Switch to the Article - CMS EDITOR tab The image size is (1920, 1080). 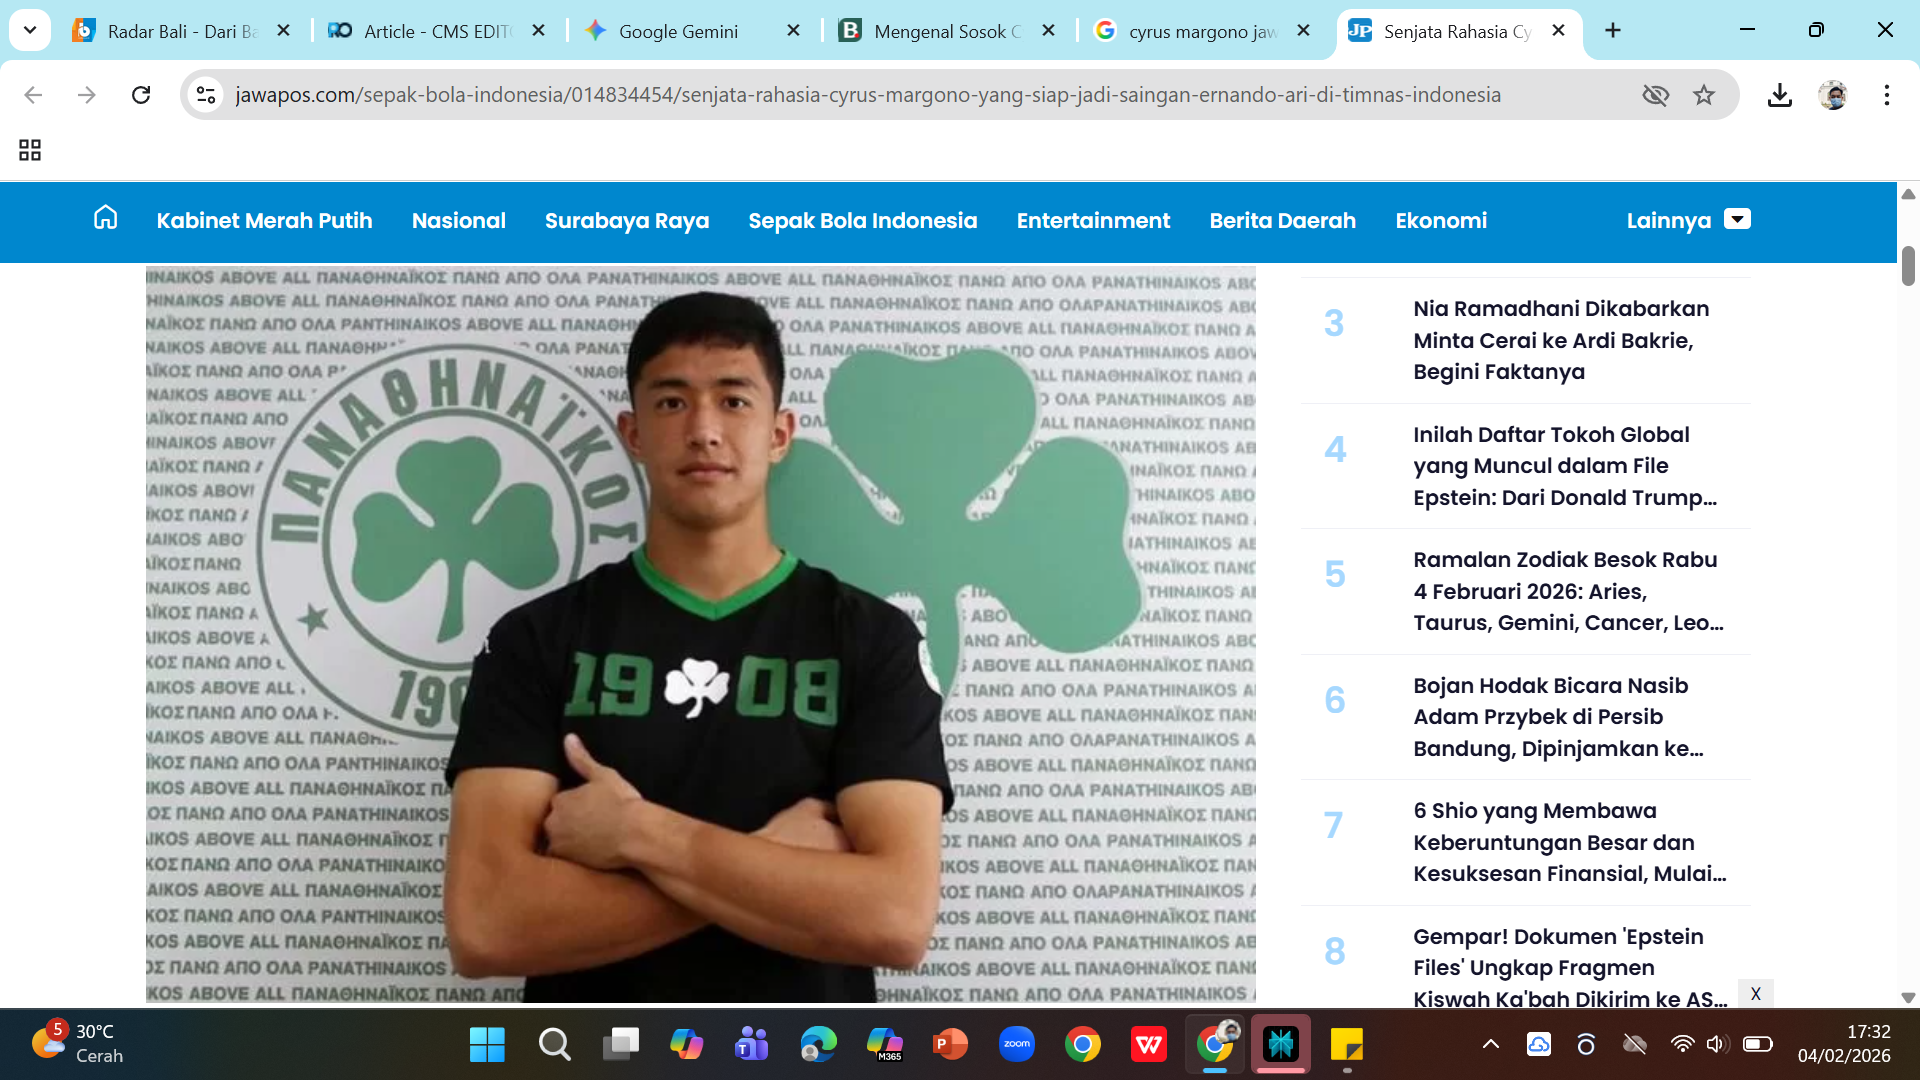[x=436, y=31]
